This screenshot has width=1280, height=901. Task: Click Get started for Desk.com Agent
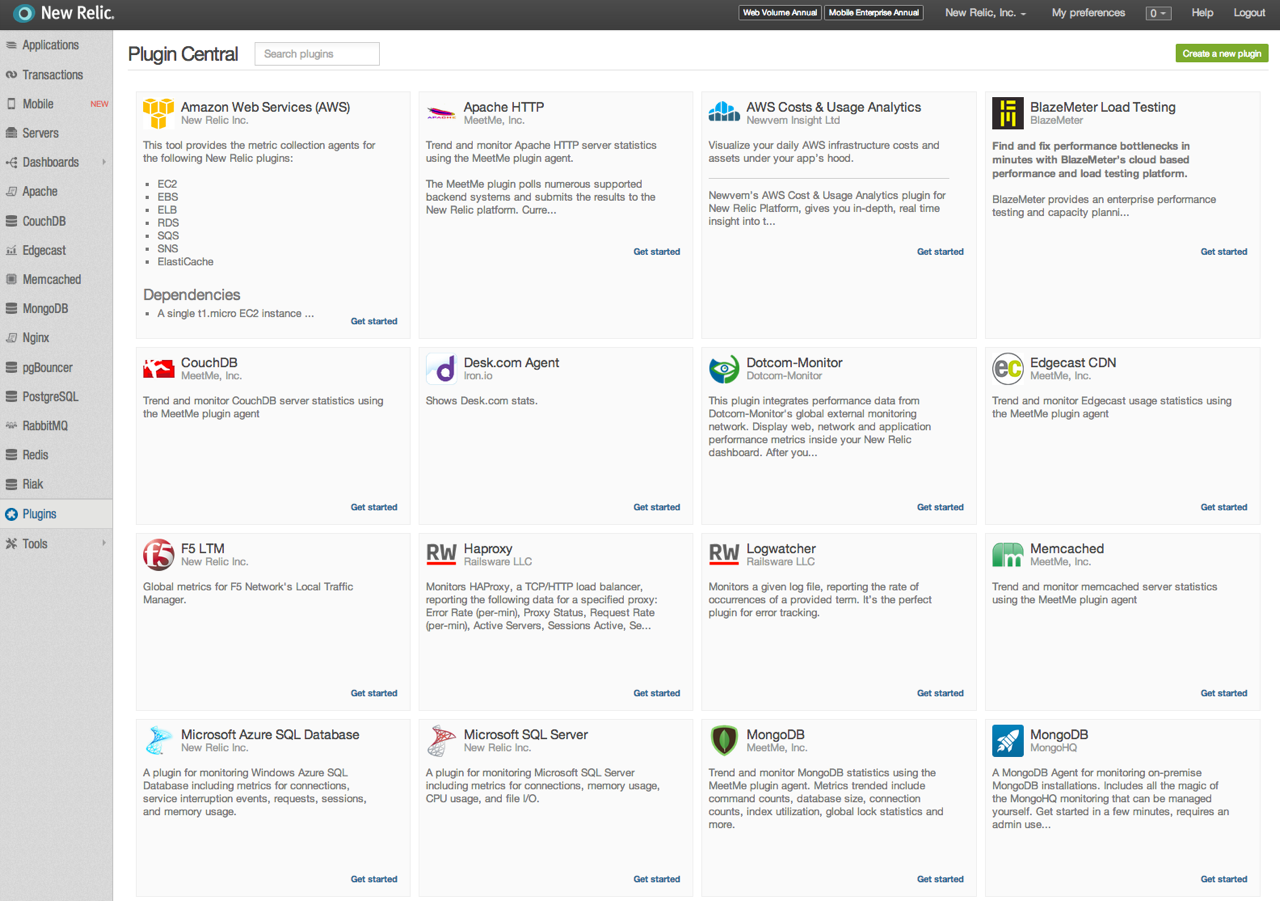656,507
